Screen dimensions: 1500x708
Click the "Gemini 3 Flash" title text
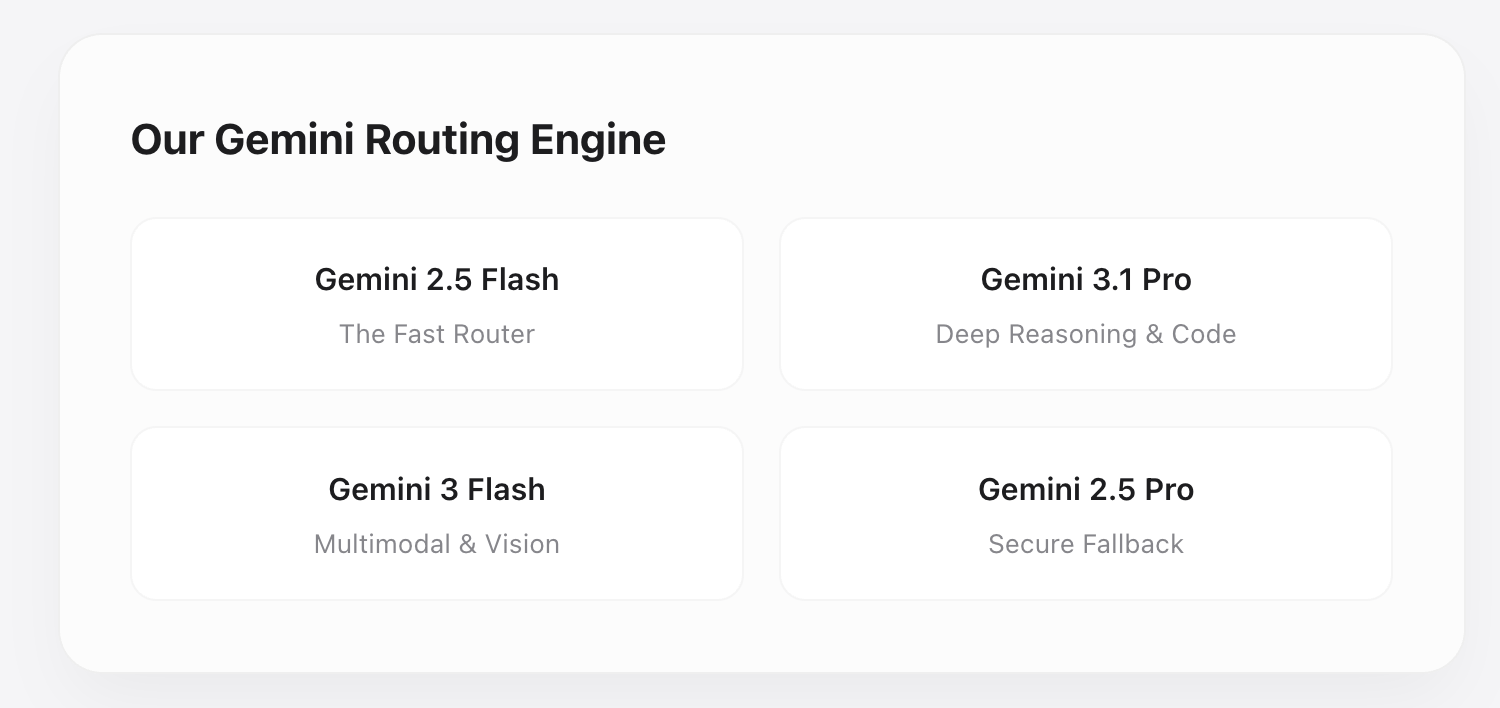(437, 490)
